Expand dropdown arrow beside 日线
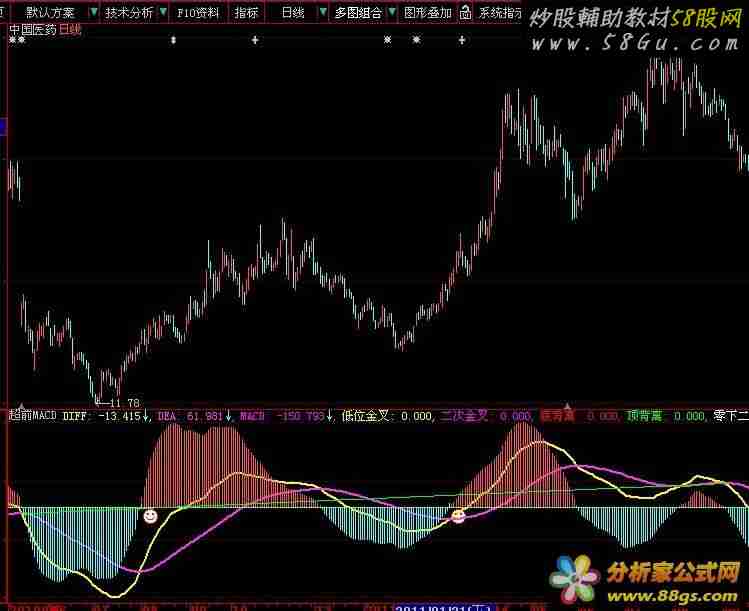Viewport: 749px width, 611px height. [x=323, y=12]
